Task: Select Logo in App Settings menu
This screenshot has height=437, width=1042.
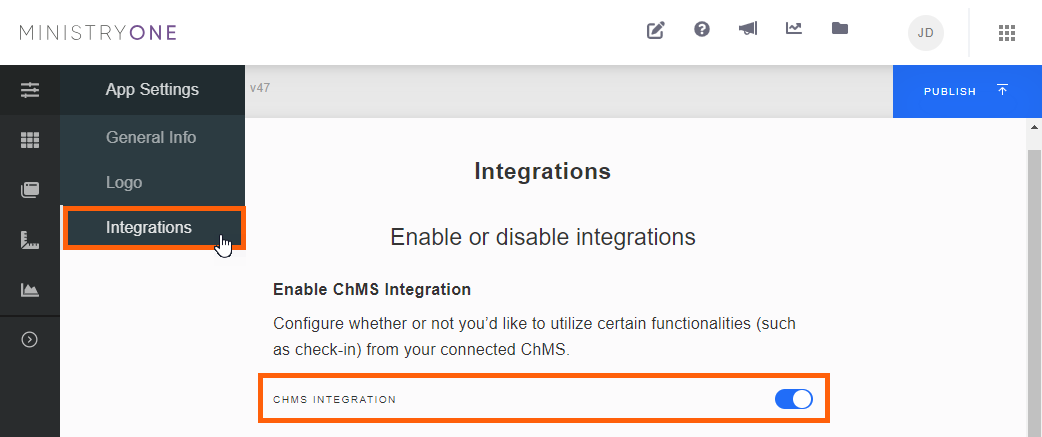Action: tap(124, 183)
